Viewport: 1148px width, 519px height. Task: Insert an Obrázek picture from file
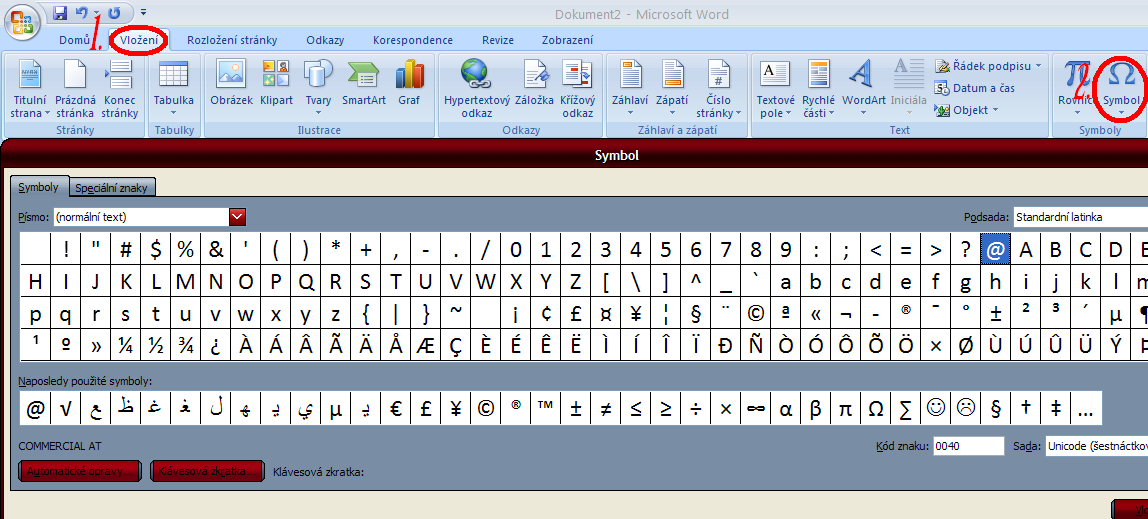coord(231,83)
